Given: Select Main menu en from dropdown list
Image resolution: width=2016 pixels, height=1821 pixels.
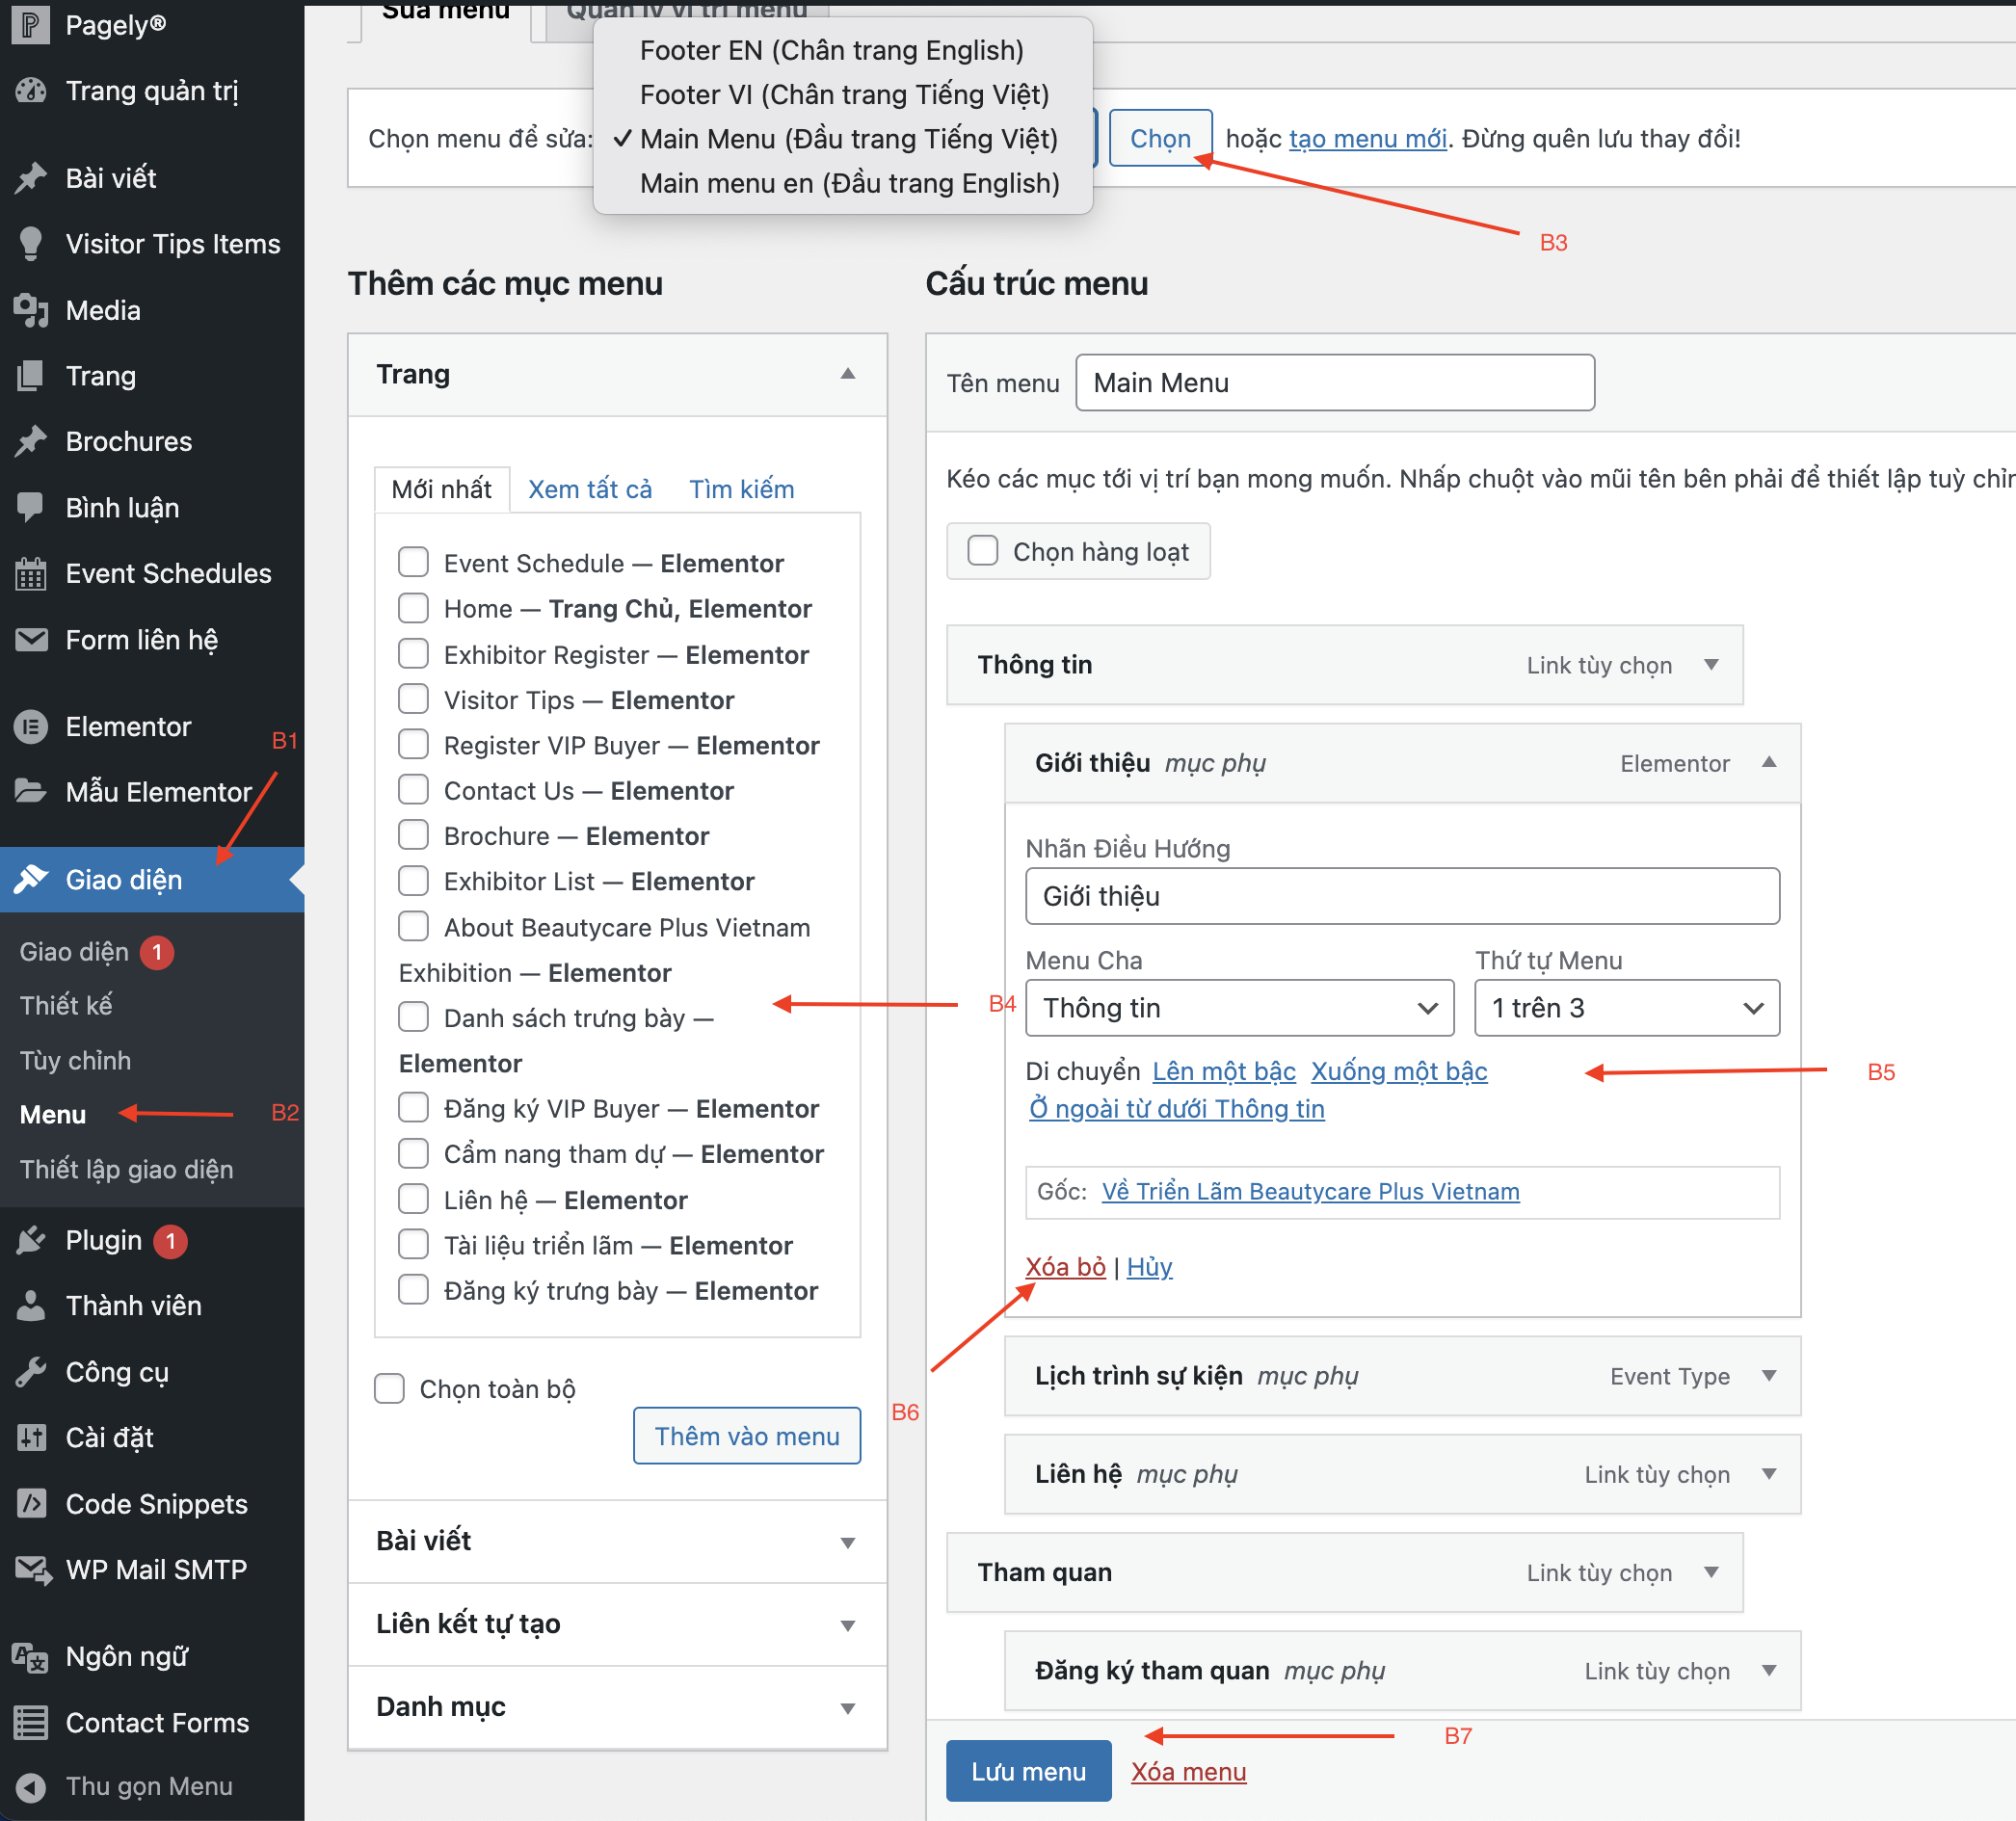Looking at the screenshot, I should (848, 183).
